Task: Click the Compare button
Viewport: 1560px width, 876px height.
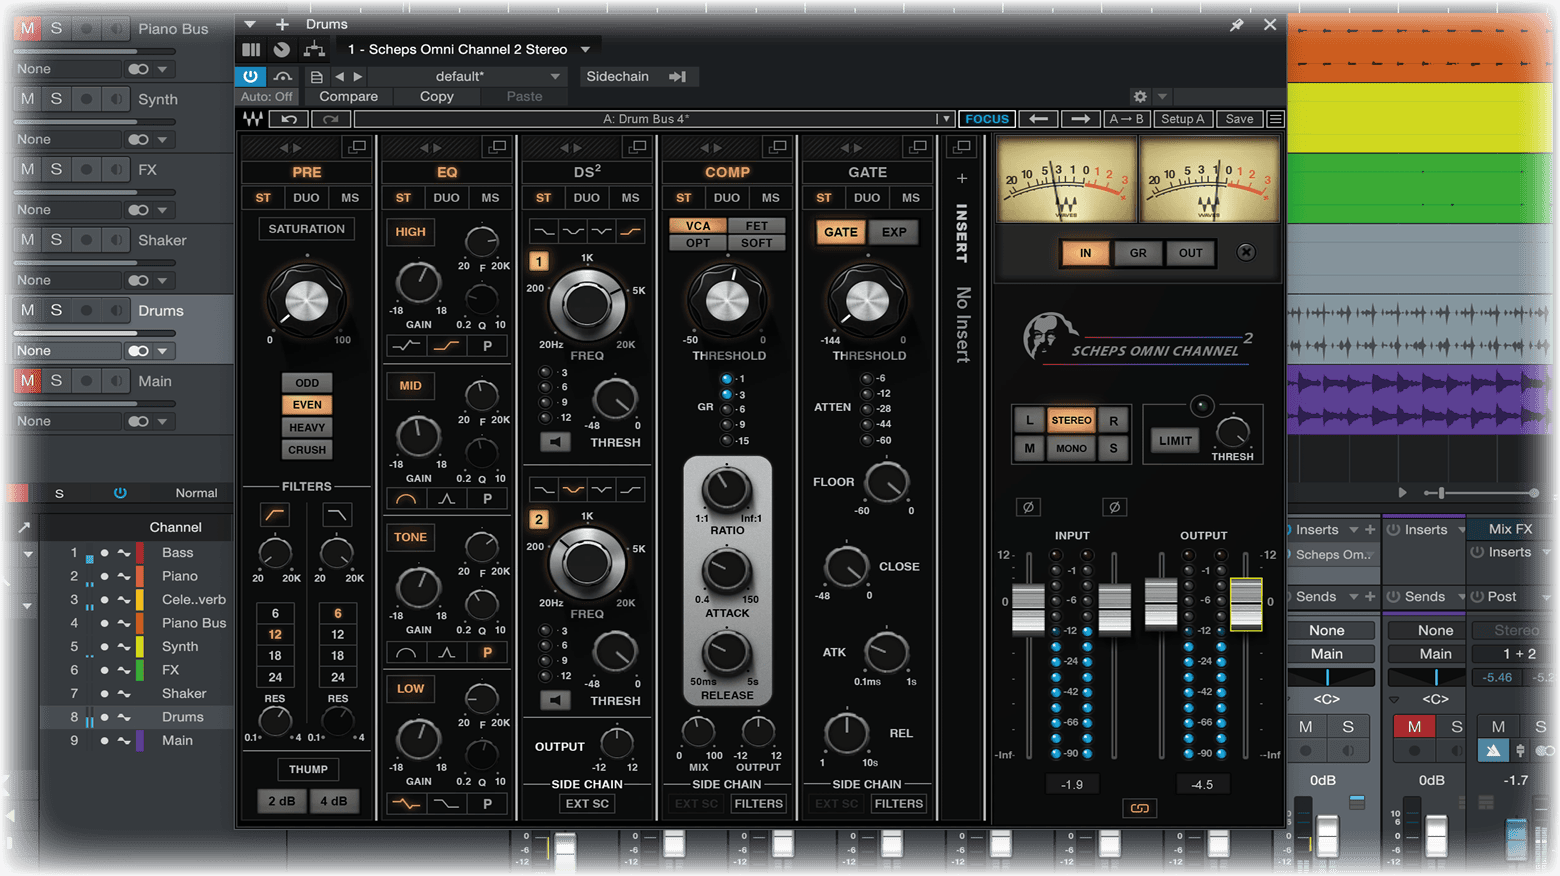Action: [348, 97]
